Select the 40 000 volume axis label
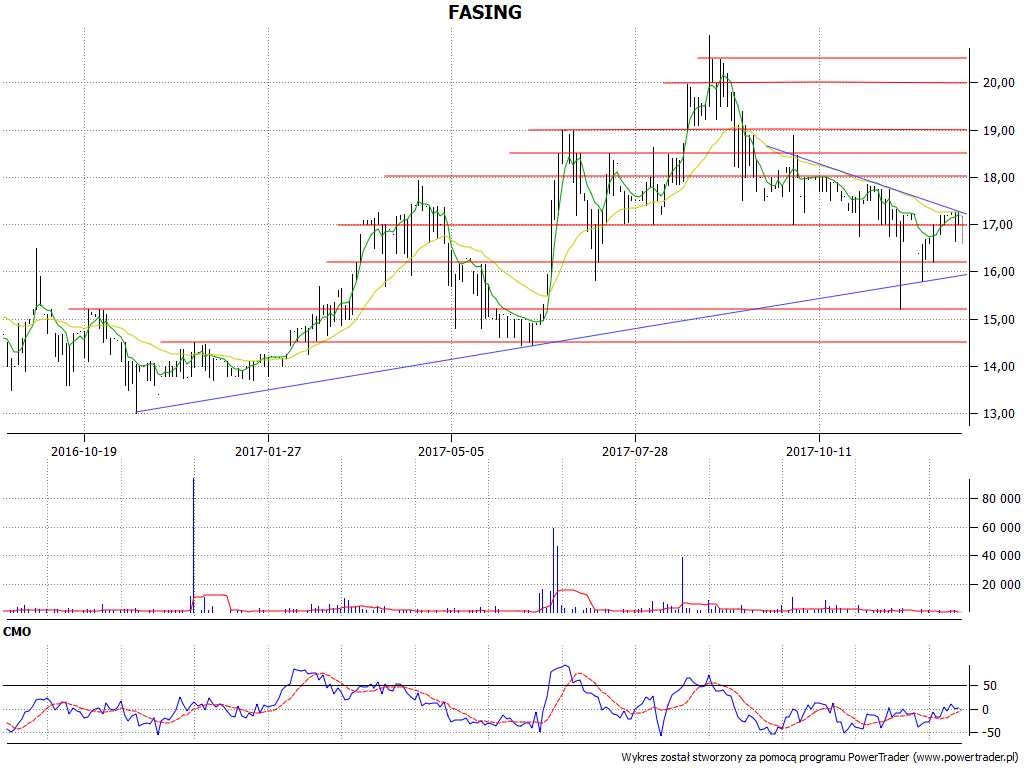Image resolution: width=1024 pixels, height=768 pixels. pyautogui.click(x=1000, y=556)
